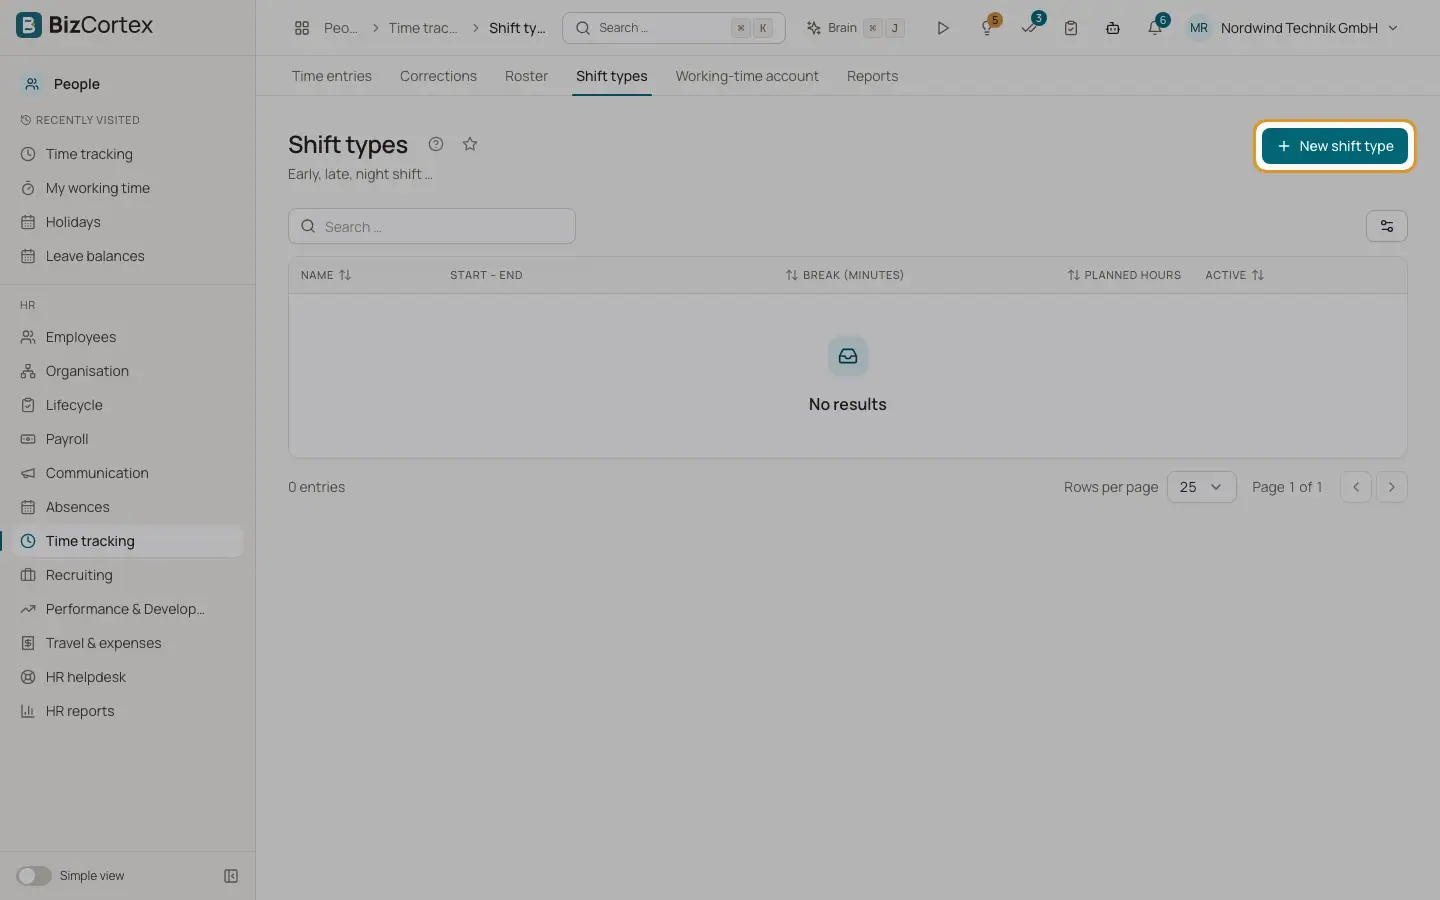Open notifications bell with badge 6

(x=1156, y=27)
